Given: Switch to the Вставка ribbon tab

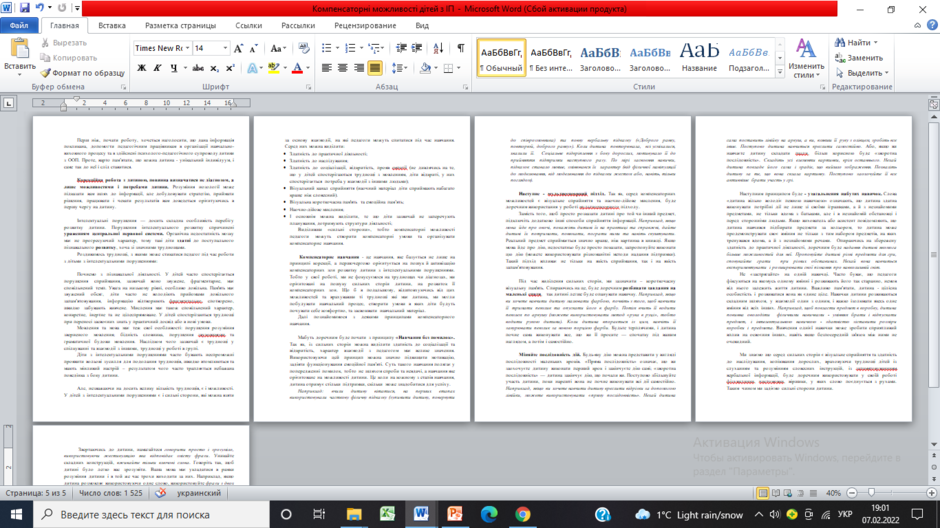Looking at the screenshot, I should 112,26.
